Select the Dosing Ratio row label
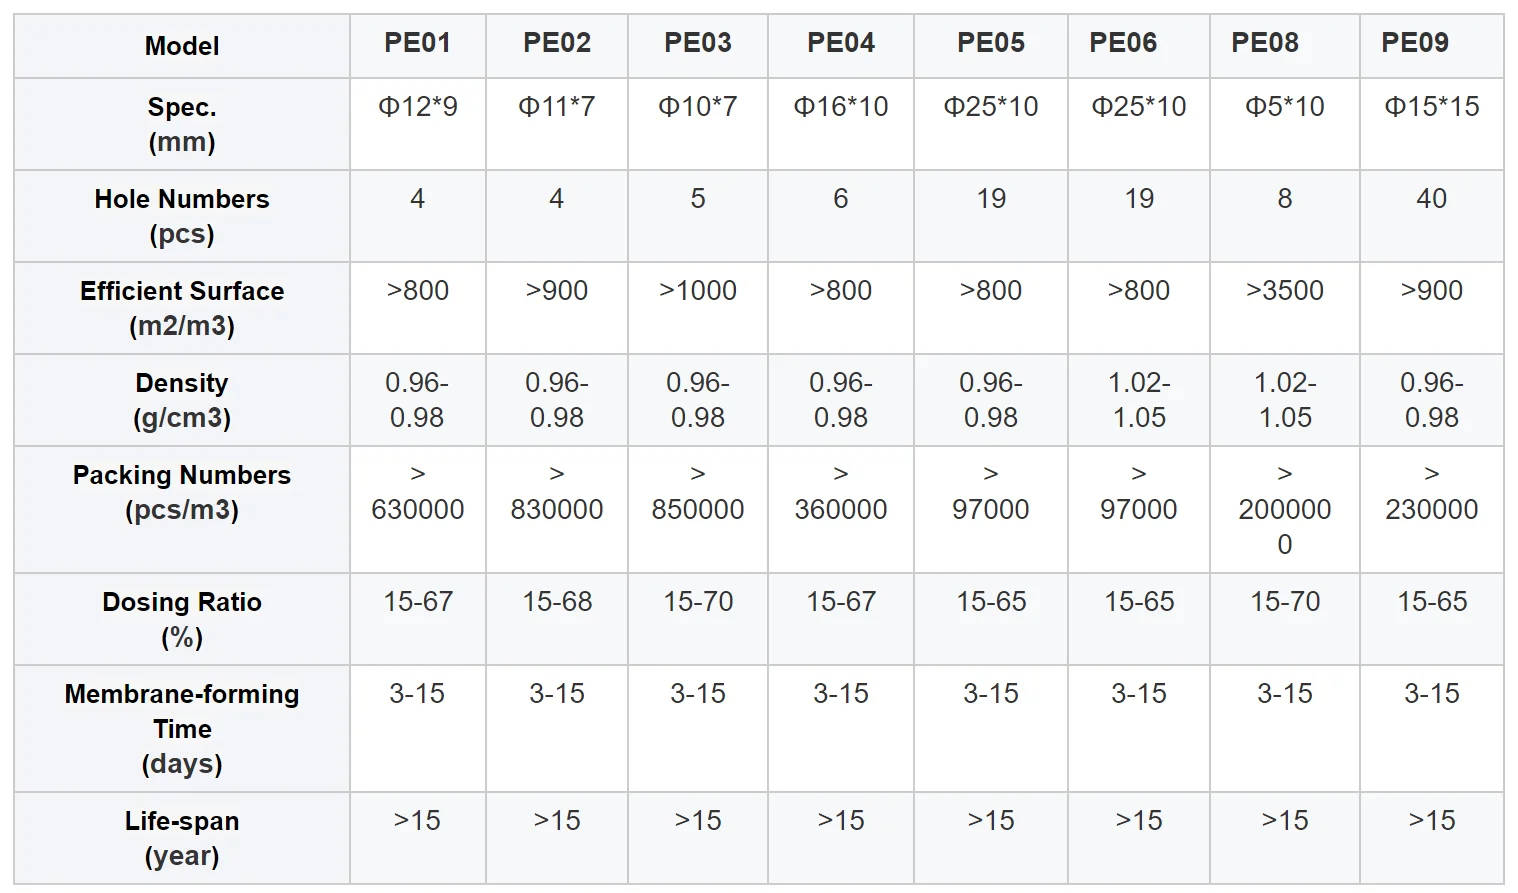The width and height of the screenshot is (1518, 893). (182, 619)
